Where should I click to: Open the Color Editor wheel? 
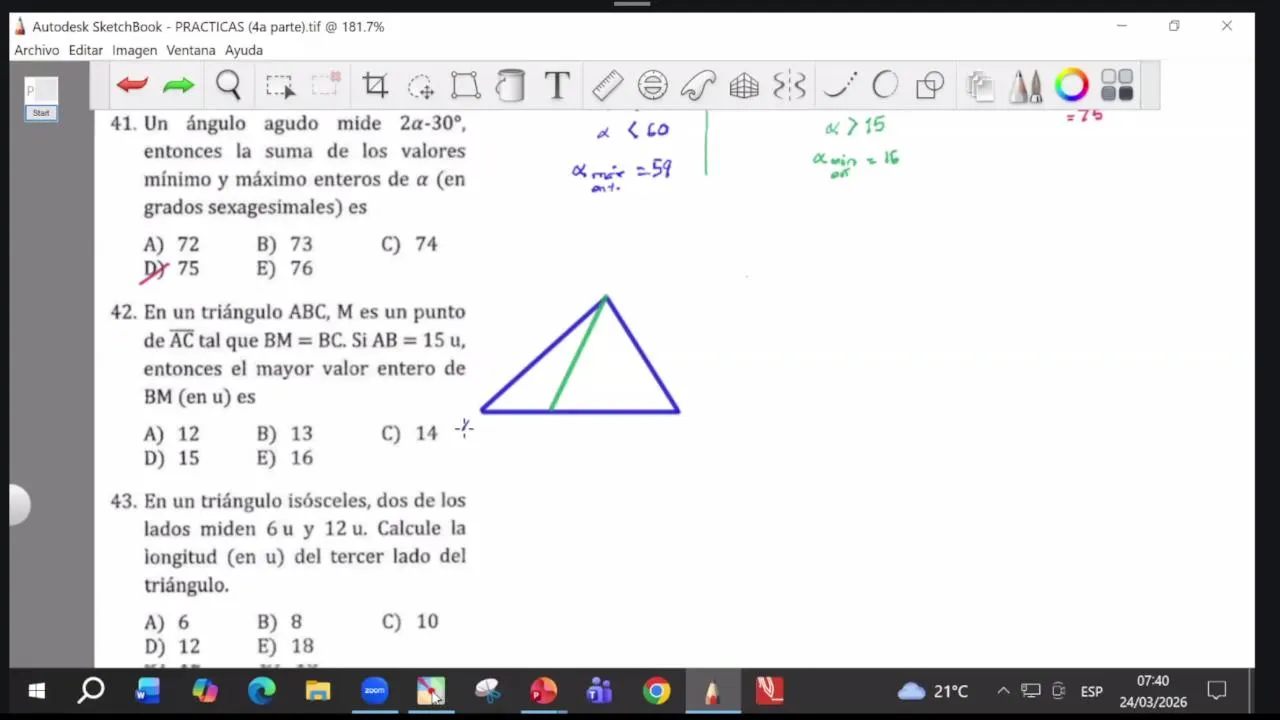[1071, 86]
